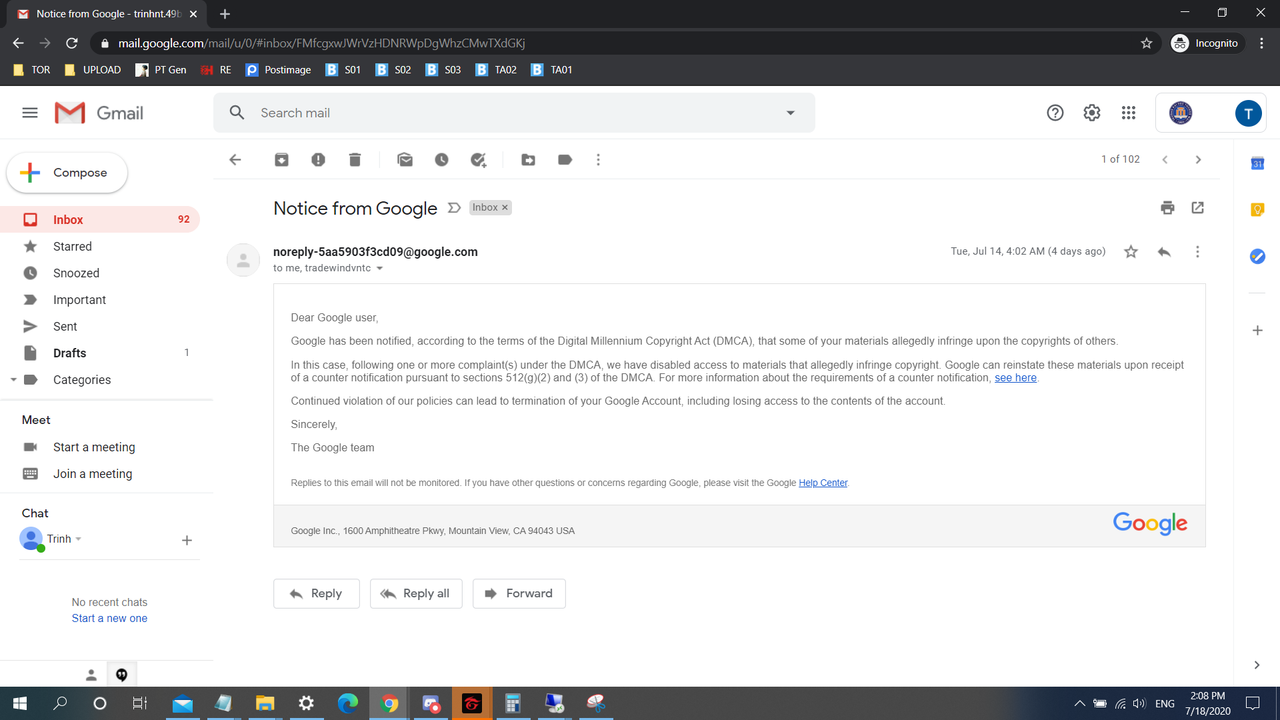The image size is (1280, 720).
Task: Open Google Keep side panel
Action: click(x=1258, y=210)
